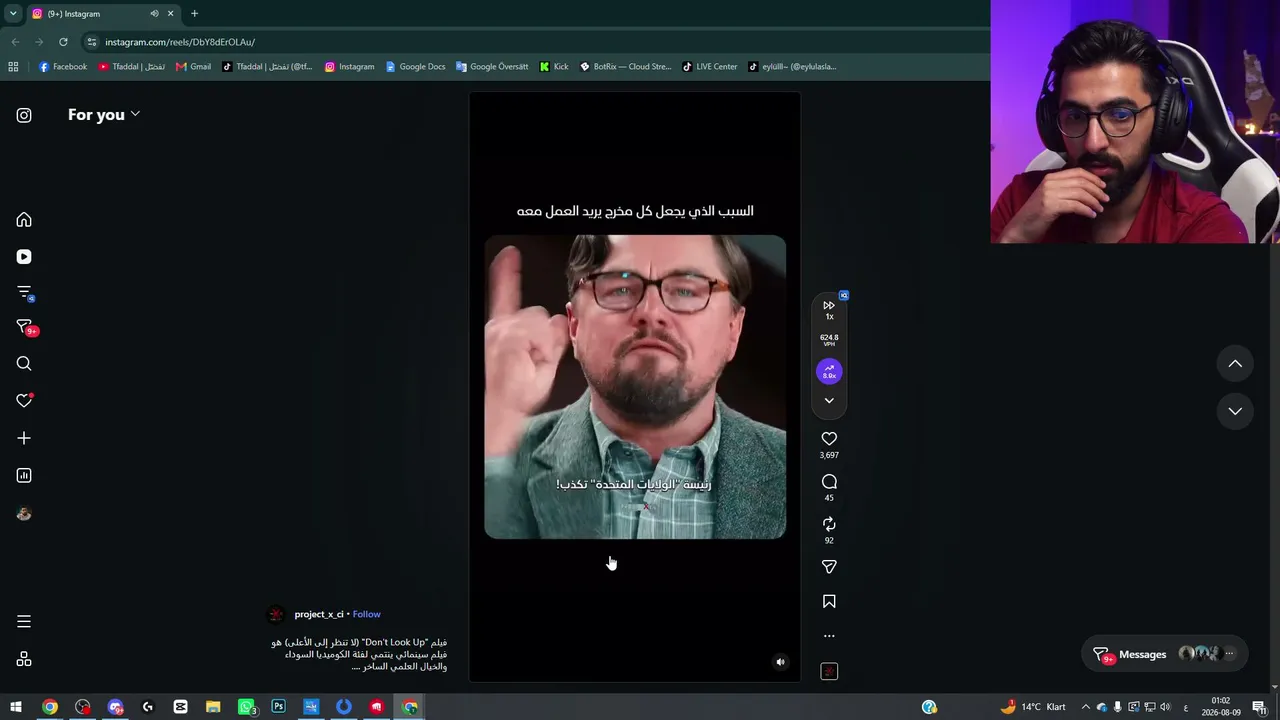
Task: Expand the extension panel chevron under 8.9x
Action: point(829,401)
